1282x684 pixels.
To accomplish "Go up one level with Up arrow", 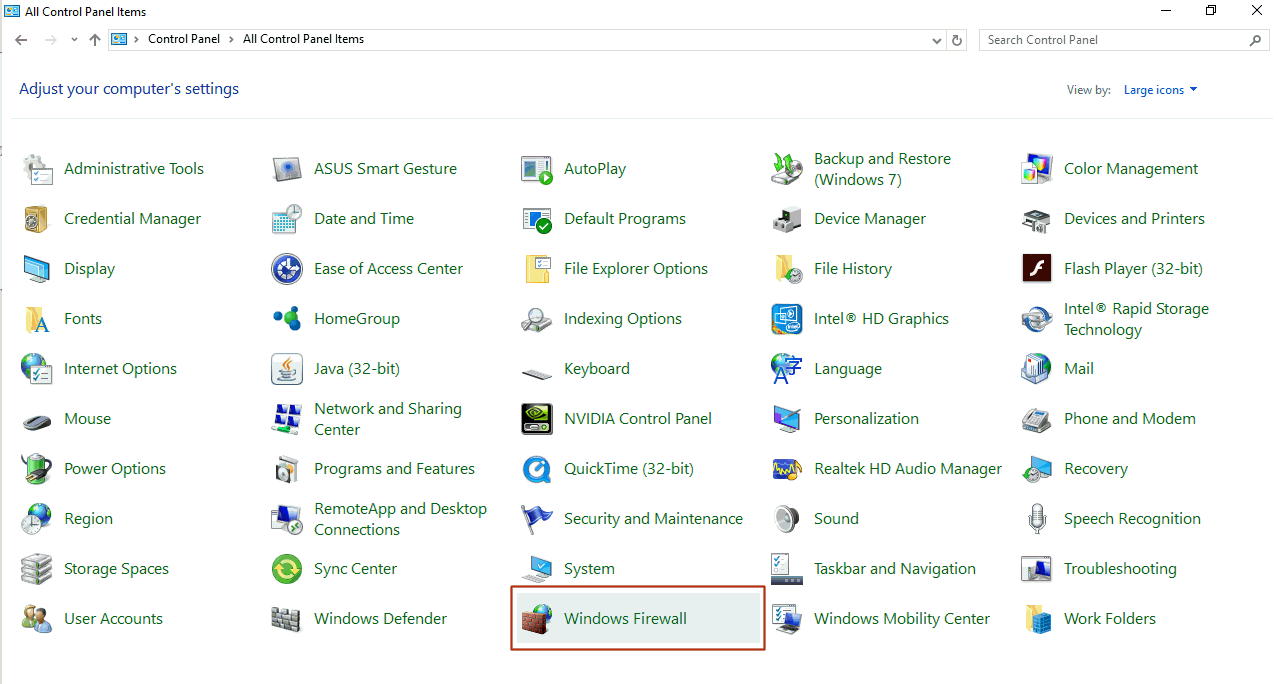I will [95, 40].
